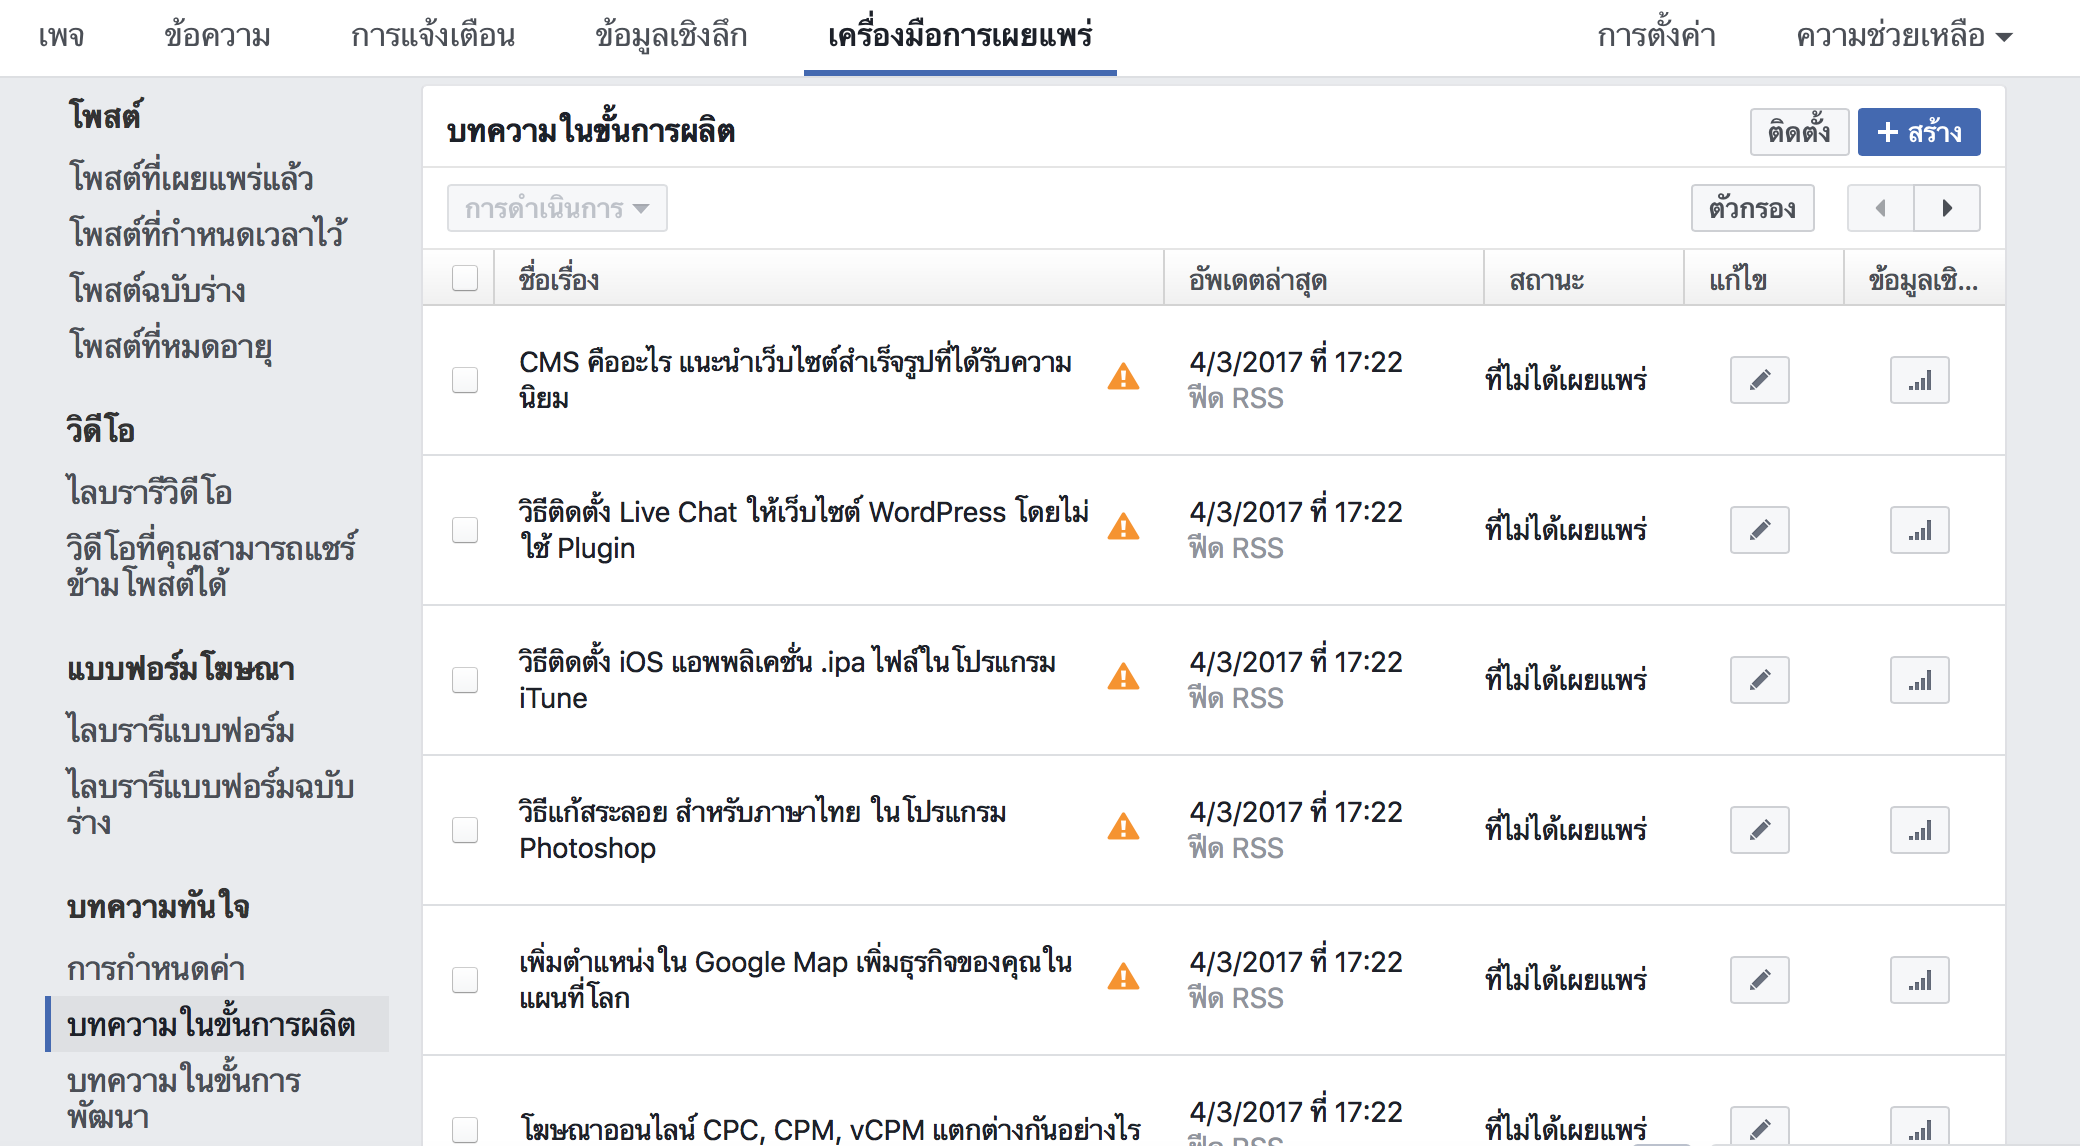Open โพสต์ที่เผยแพร่แล้ว in sidebar
Viewport: 2080px width, 1146px height.
tap(191, 178)
